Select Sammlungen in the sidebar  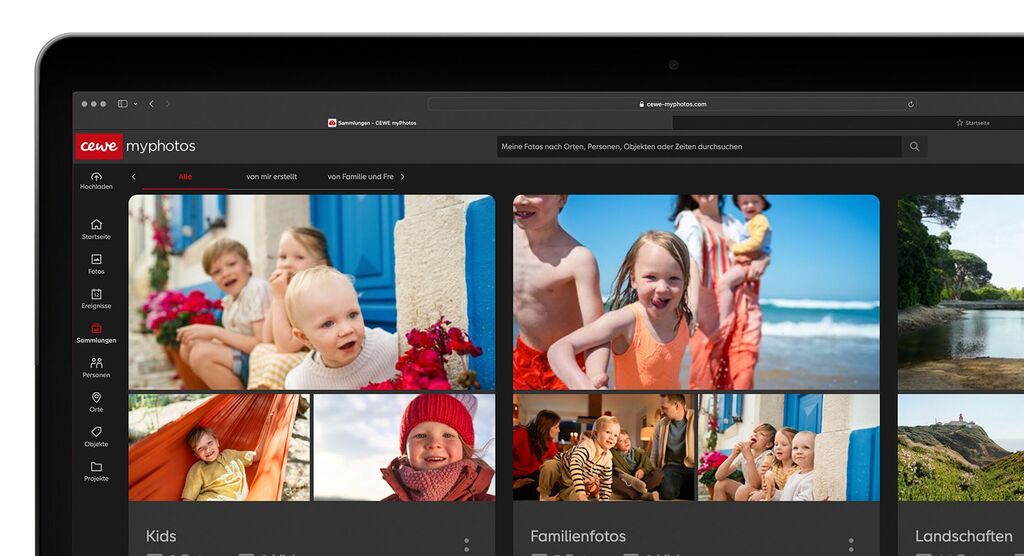(96, 333)
